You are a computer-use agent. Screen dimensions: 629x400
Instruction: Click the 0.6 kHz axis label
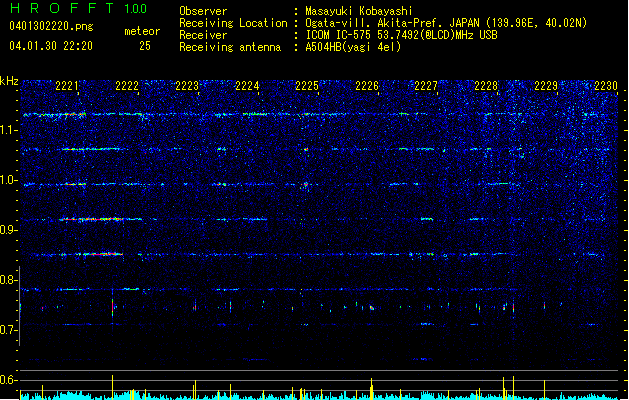(9, 380)
